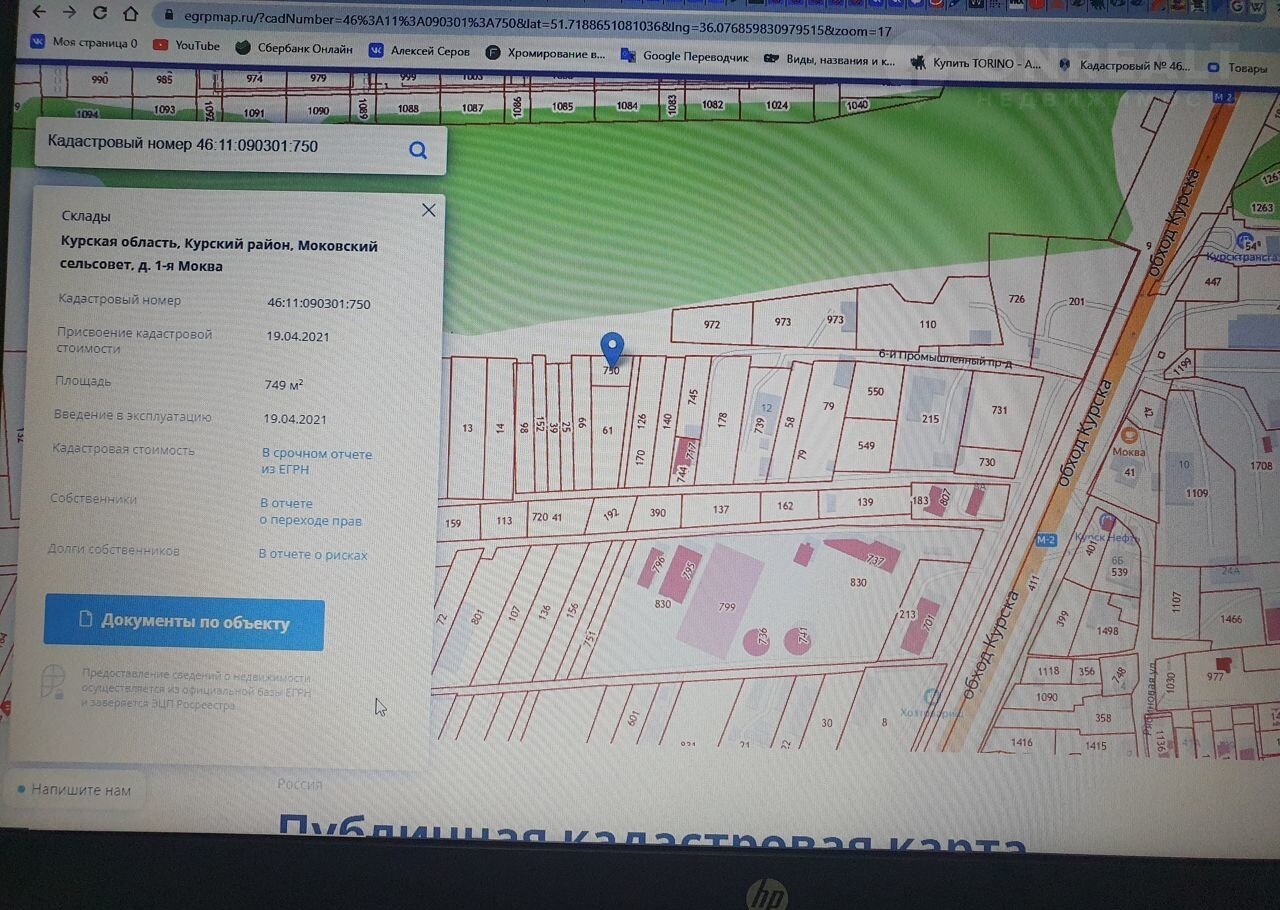Open the Напишите нам chat widget

tap(75, 790)
